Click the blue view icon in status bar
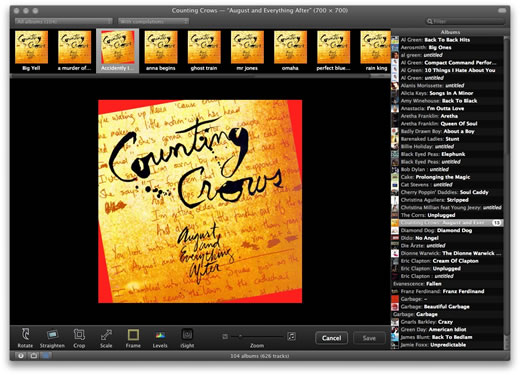Viewport: 520px width, 375px height. click(46, 356)
